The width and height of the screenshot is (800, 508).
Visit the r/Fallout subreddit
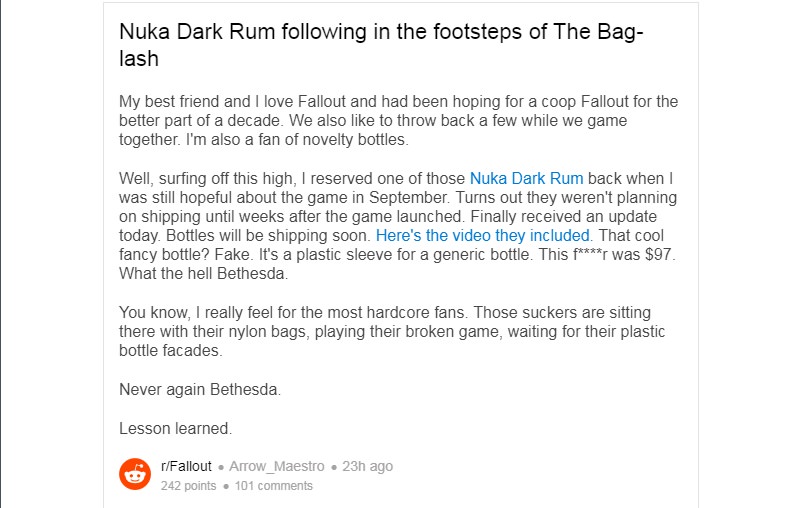(x=186, y=466)
